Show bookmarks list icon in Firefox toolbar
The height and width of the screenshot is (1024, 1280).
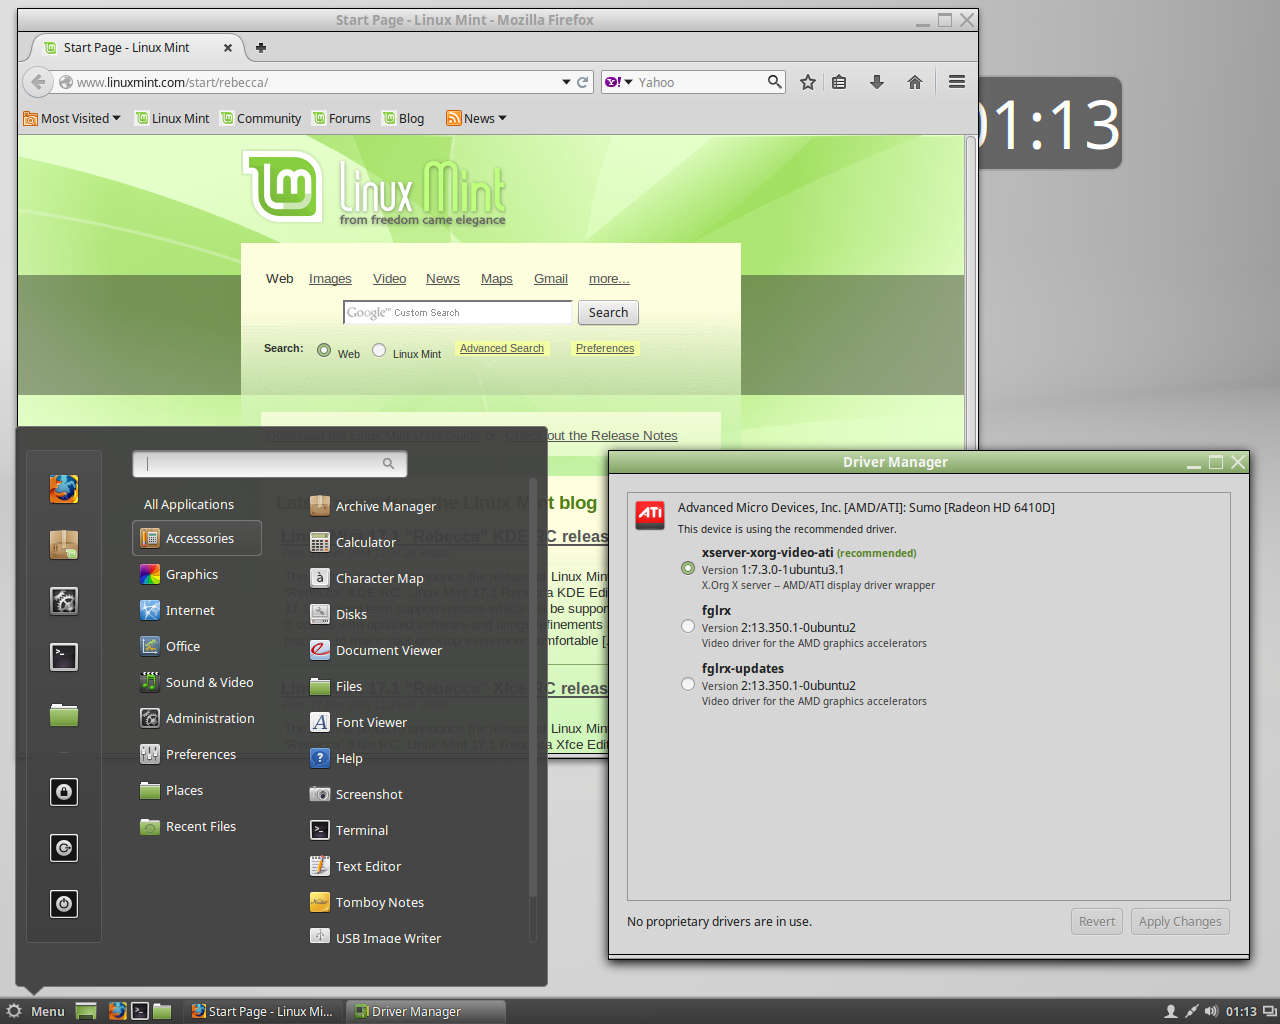[839, 82]
